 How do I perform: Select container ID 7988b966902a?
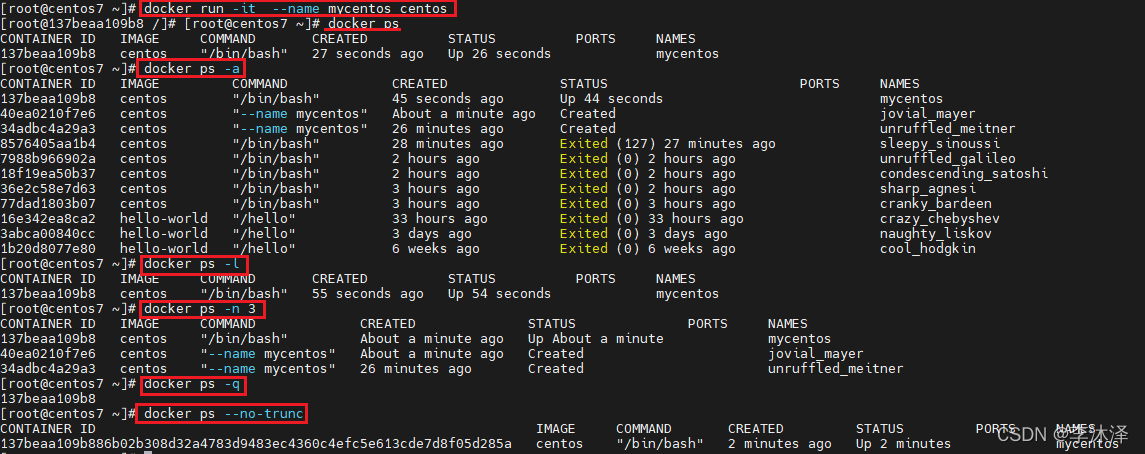coord(48,158)
